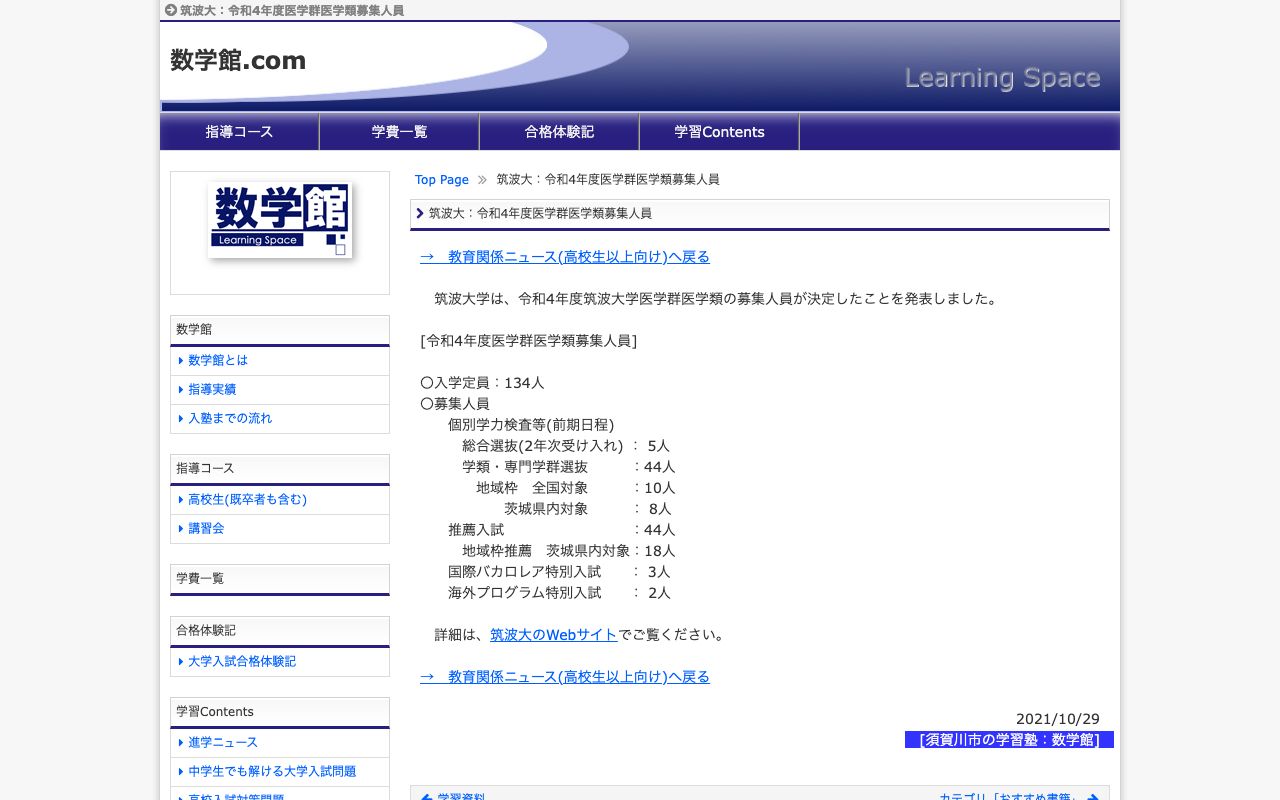This screenshot has width=1280, height=800.
Task: Open the 筑波大のWebサイト link
Action: [x=553, y=634]
